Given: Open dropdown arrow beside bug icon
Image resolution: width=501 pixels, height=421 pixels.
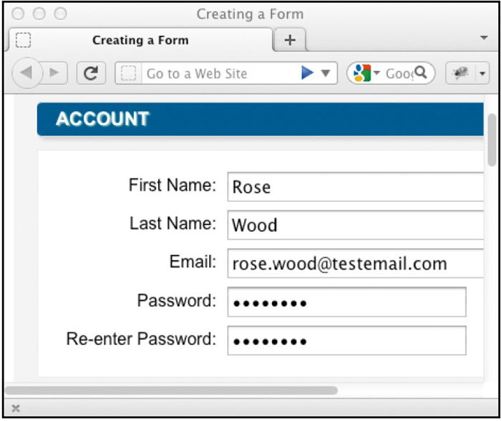Looking at the screenshot, I should [x=482, y=73].
